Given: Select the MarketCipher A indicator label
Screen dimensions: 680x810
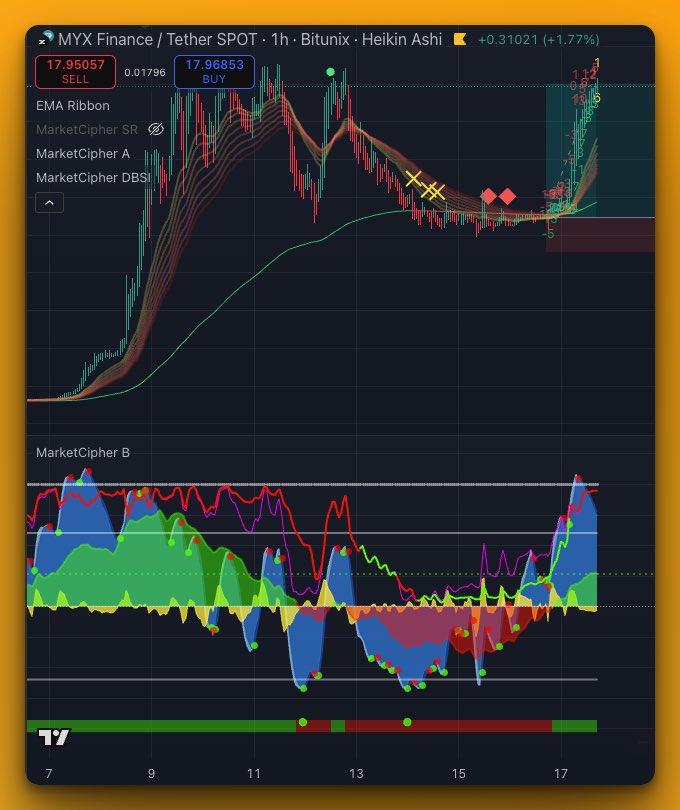Looking at the screenshot, I should (83, 153).
